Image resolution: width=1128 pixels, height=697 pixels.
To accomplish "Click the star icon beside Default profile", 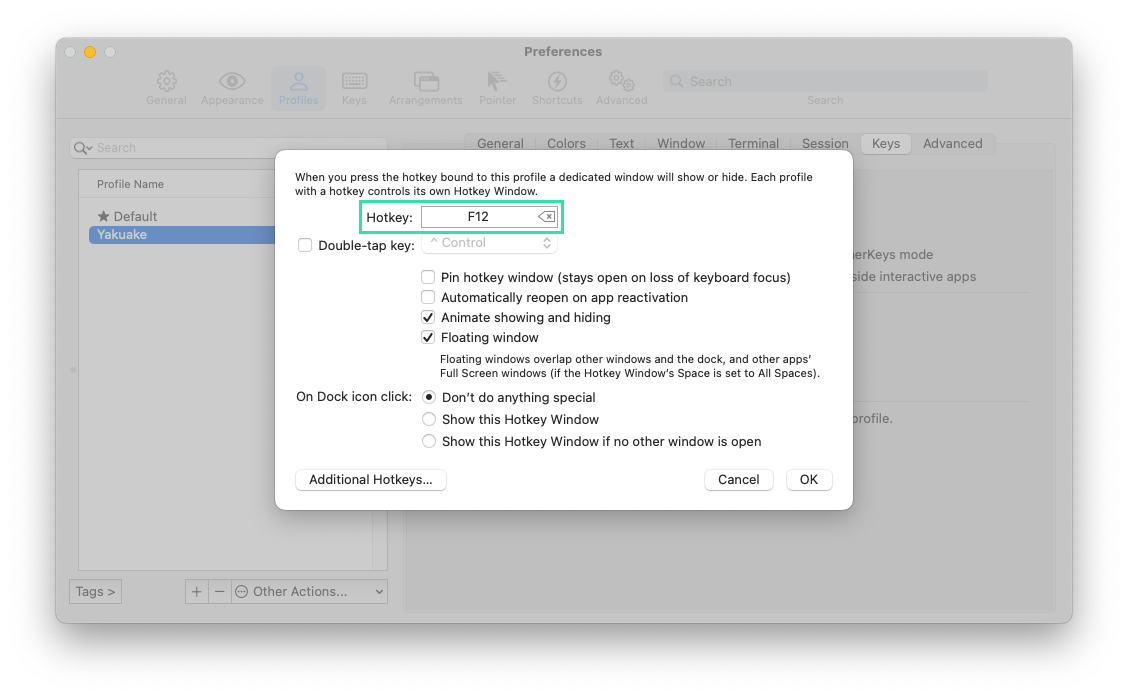I will click(x=104, y=216).
